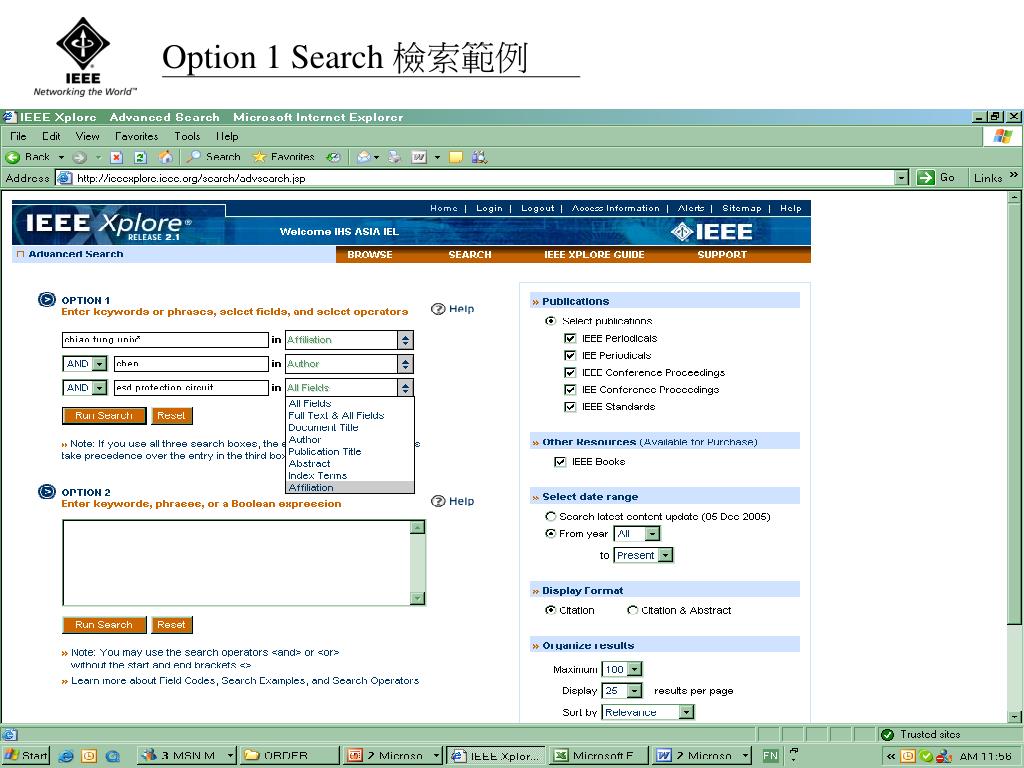Image resolution: width=1024 pixels, height=768 pixels.
Task: Open Help icon beside Option 2
Action: (x=438, y=501)
